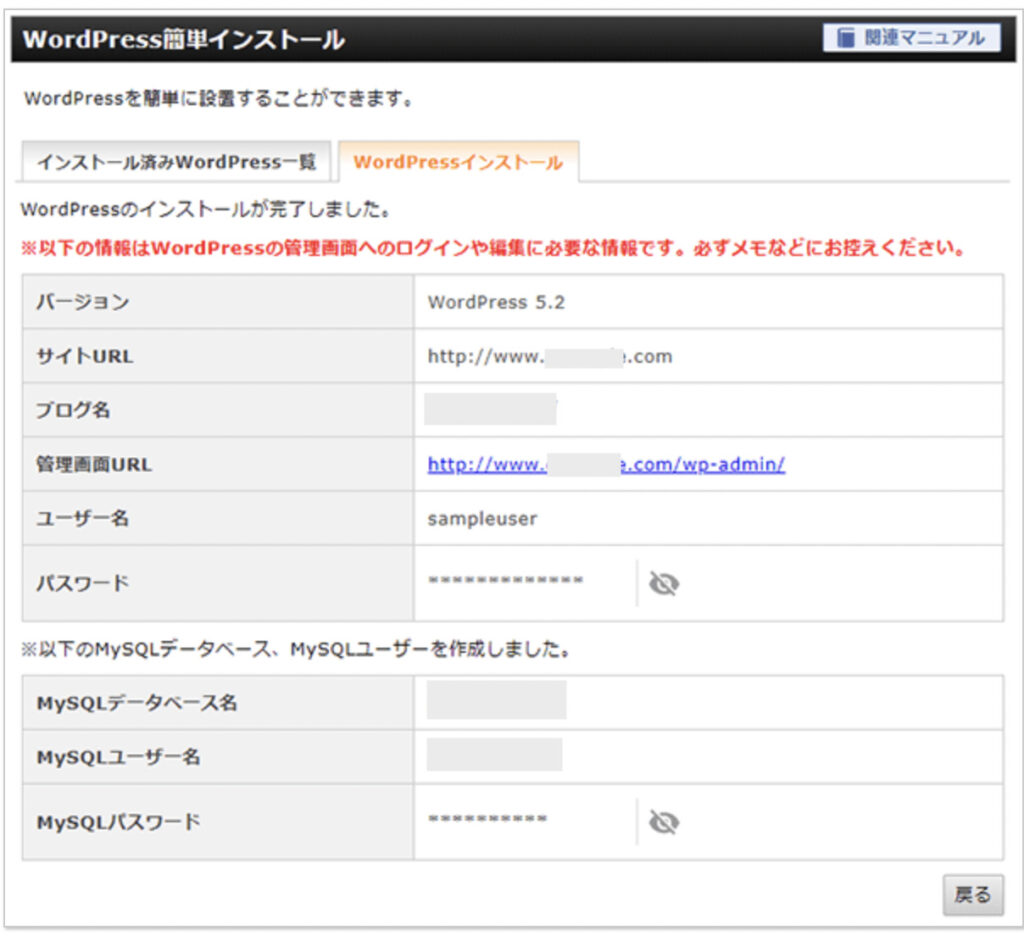Viewport: 1024px width, 936px height.
Task: Select the sampleuser username value
Action: pyautogui.click(x=482, y=519)
